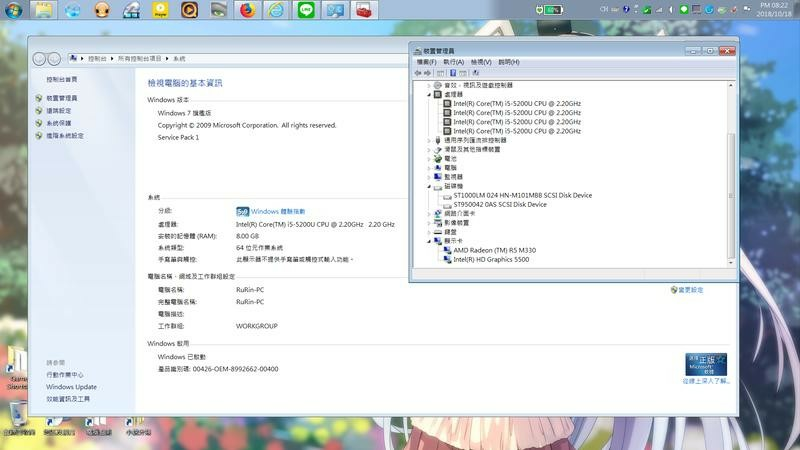
Task: Expand the Computer (電腦) tree node
Action: pos(429,168)
